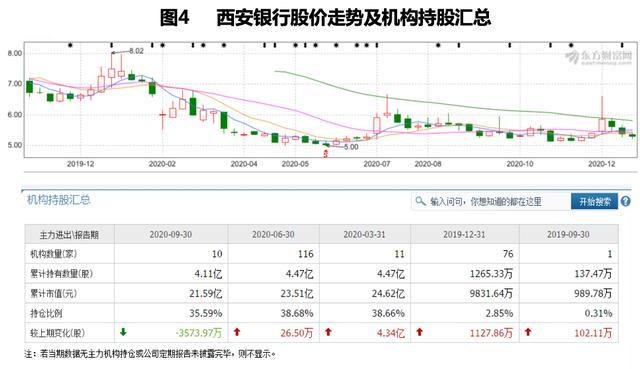Select the 2020-06-30 report period column header
Viewport: 640px width, 369px height.
click(x=273, y=234)
